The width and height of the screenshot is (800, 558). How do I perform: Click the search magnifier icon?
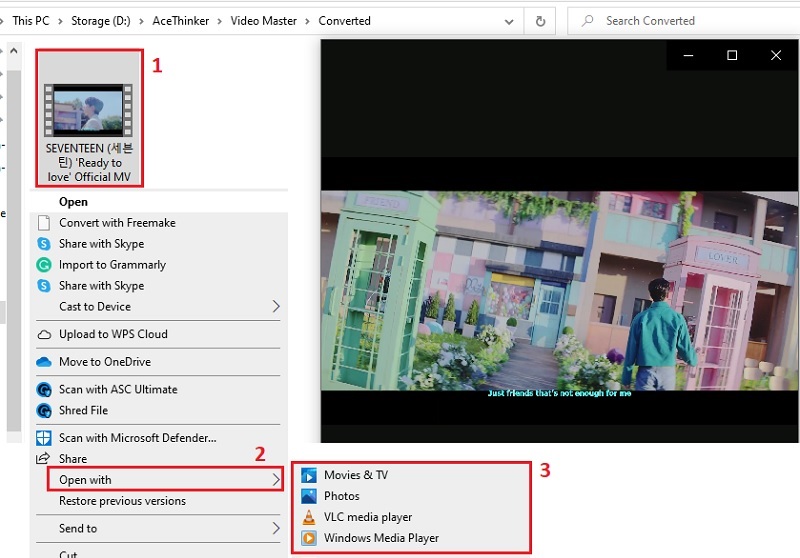588,21
